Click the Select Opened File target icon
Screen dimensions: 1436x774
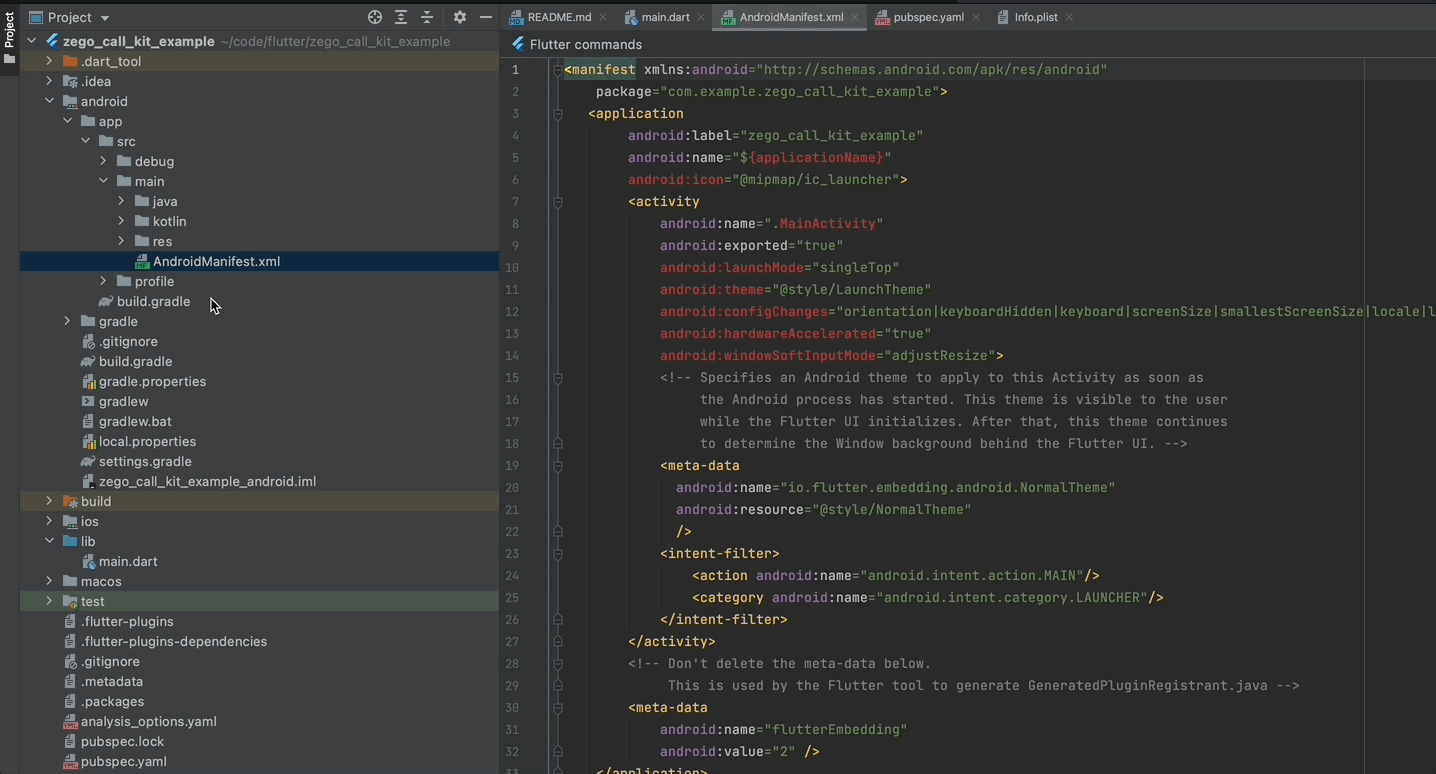point(374,17)
